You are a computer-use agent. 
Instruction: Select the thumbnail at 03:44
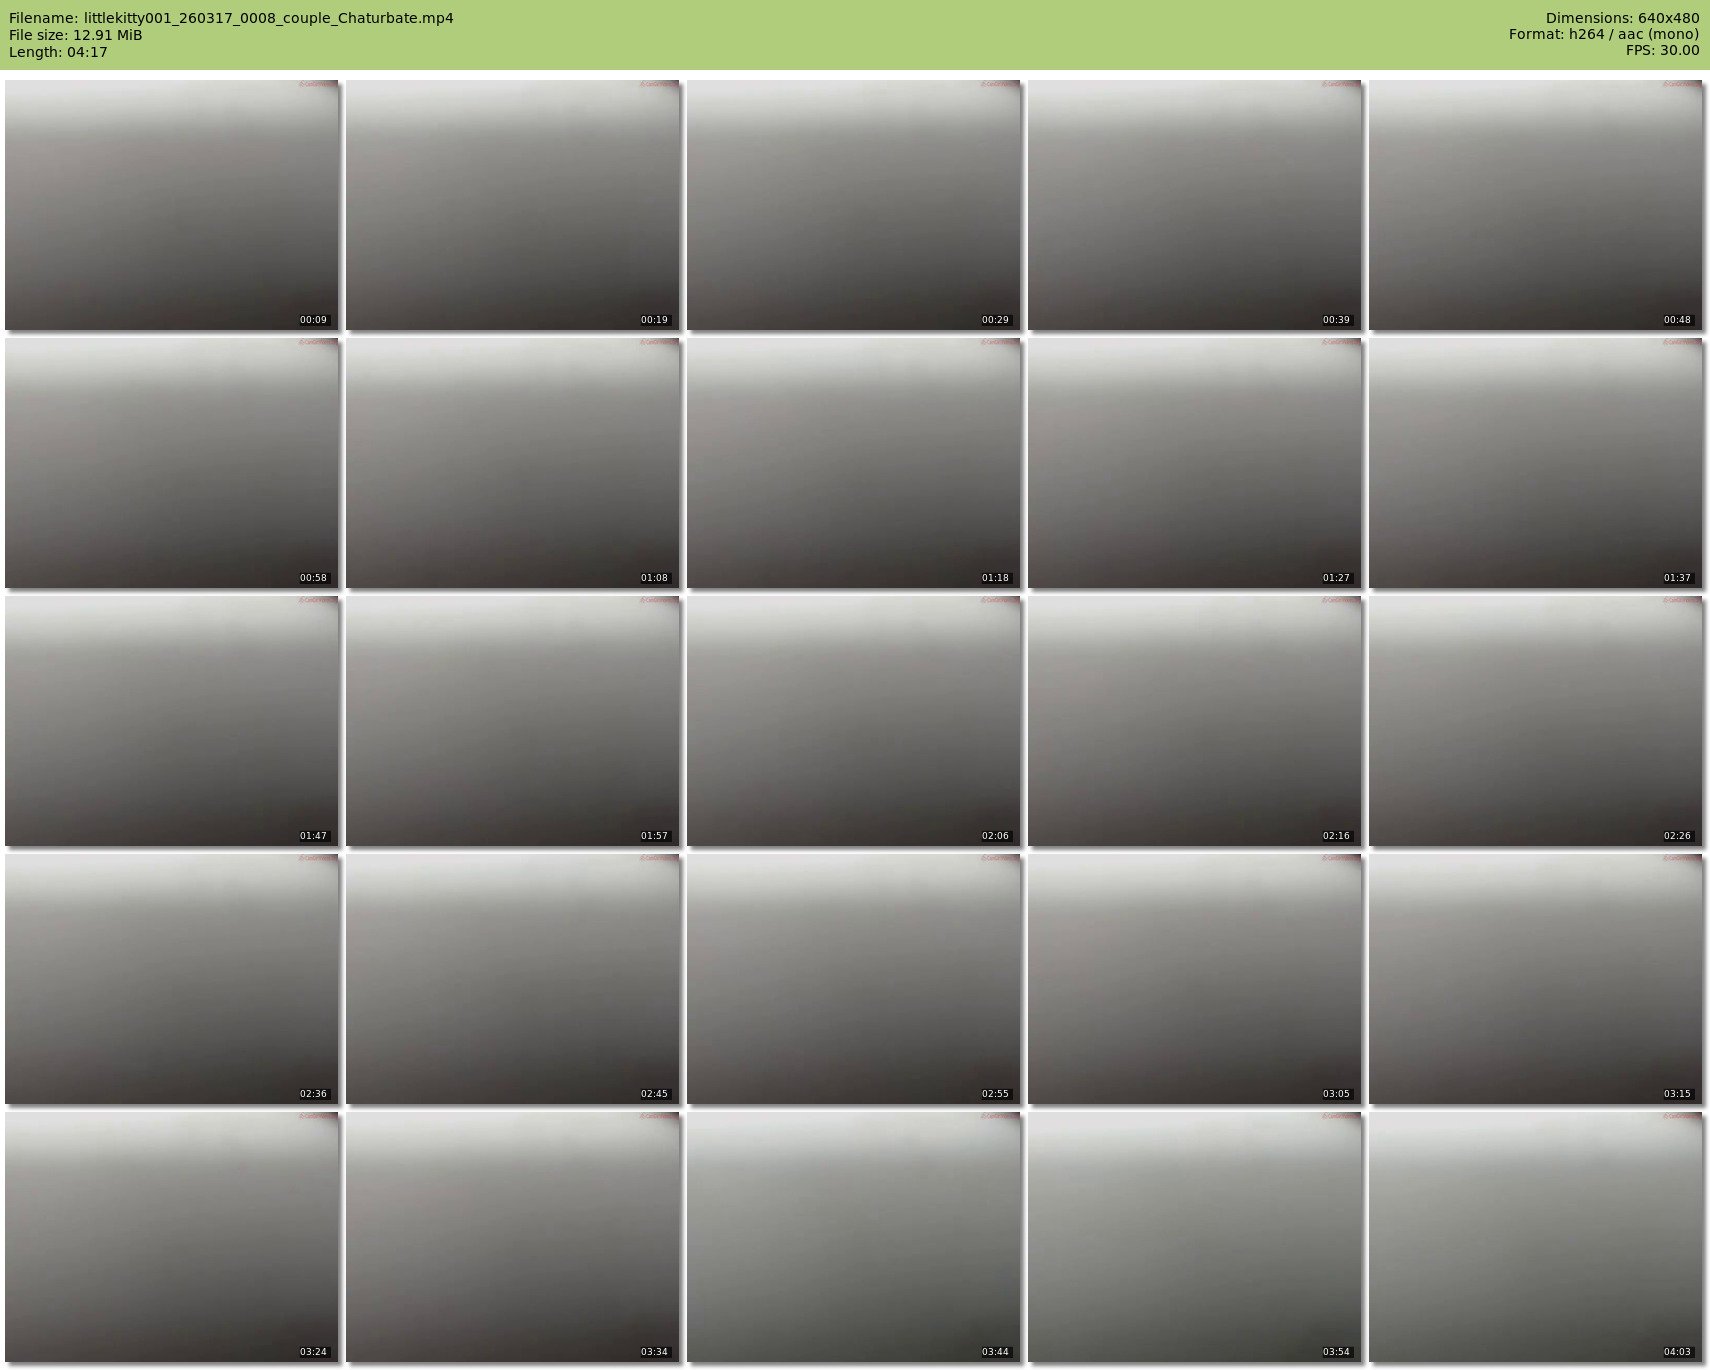click(x=853, y=1237)
